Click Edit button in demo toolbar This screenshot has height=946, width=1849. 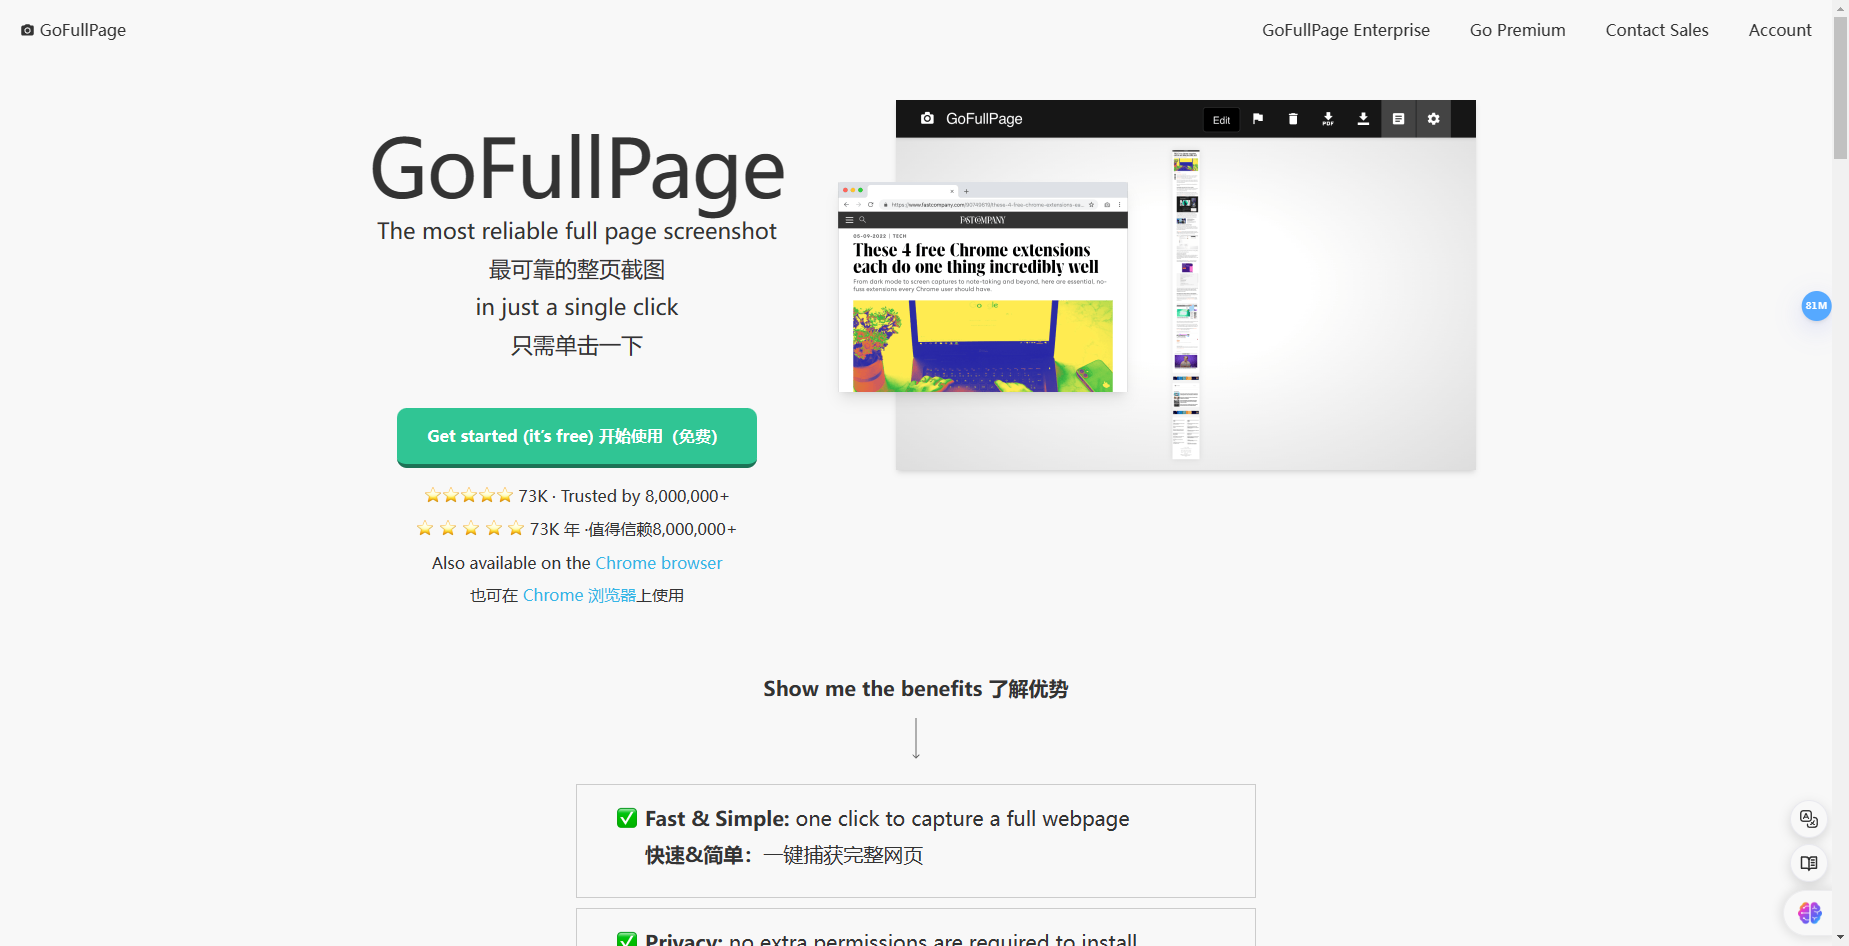1221,120
